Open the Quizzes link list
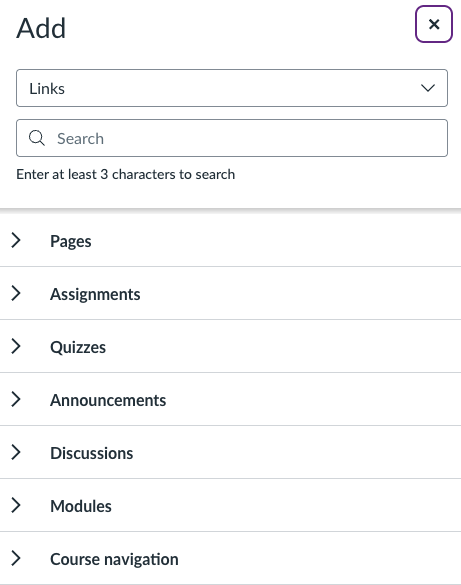The height and width of the screenshot is (585, 461). click(x=230, y=346)
